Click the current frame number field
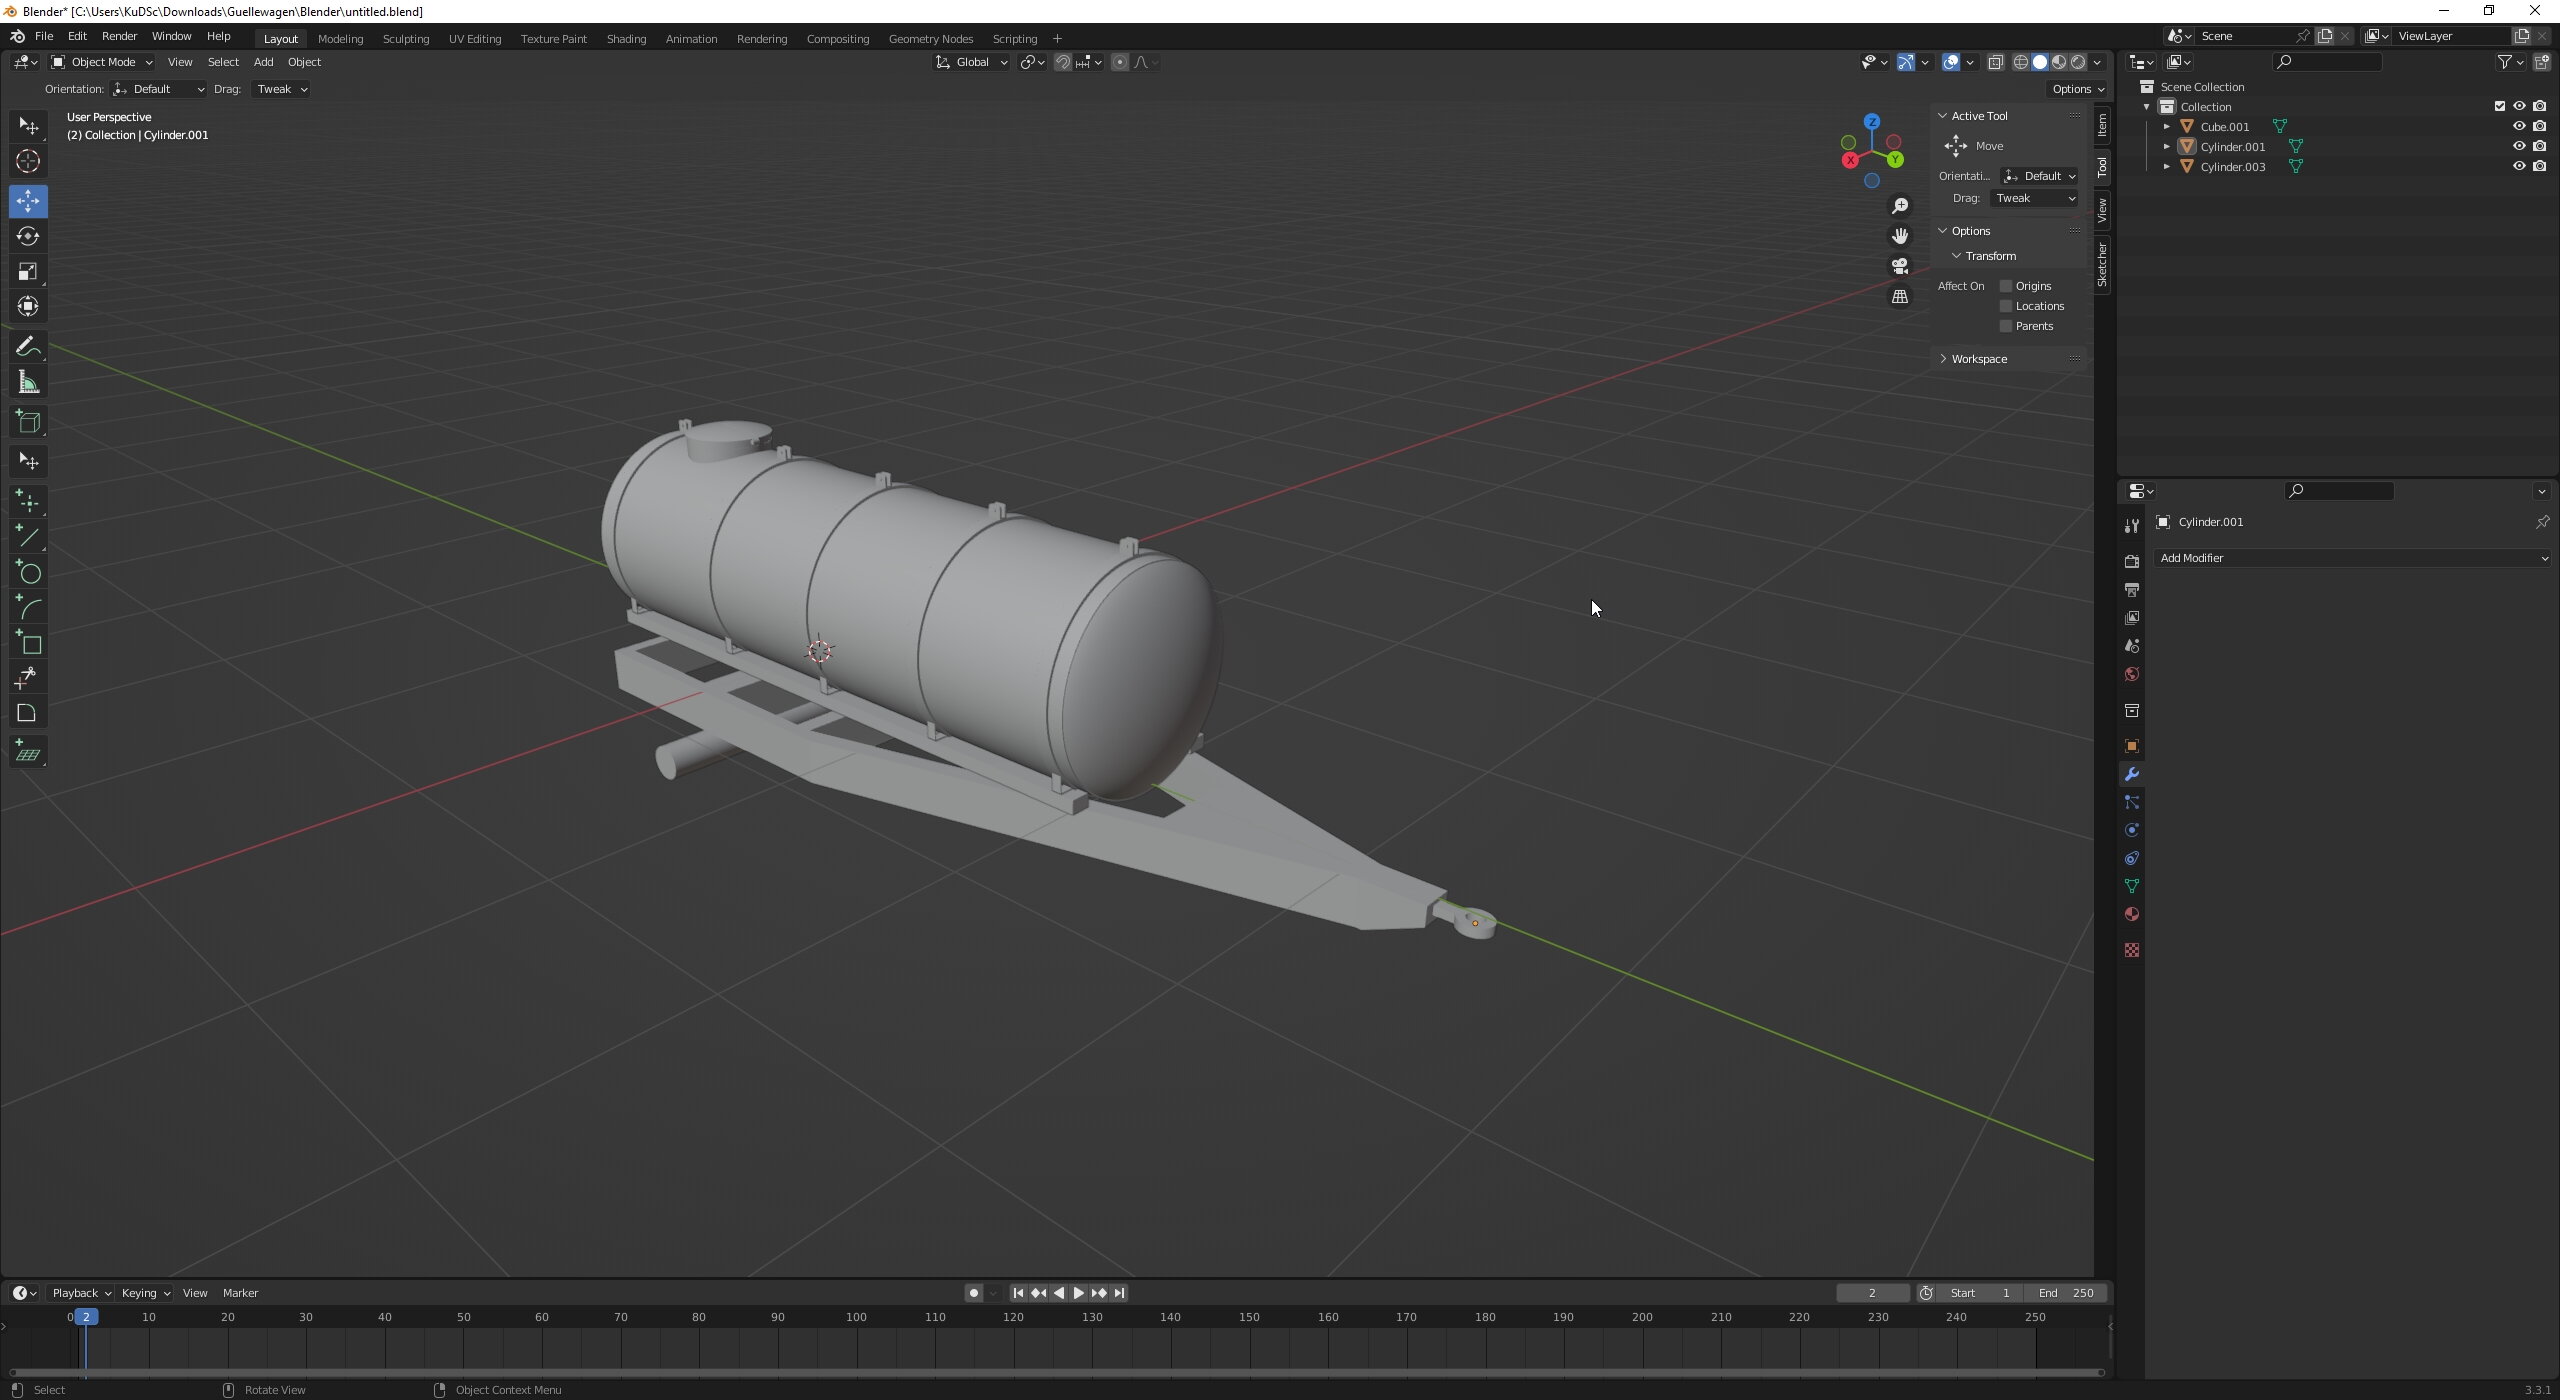The image size is (2560, 1400). [1871, 1293]
